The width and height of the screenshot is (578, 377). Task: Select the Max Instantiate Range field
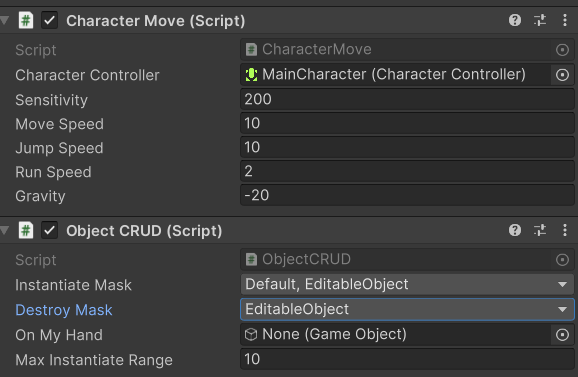click(x=407, y=359)
